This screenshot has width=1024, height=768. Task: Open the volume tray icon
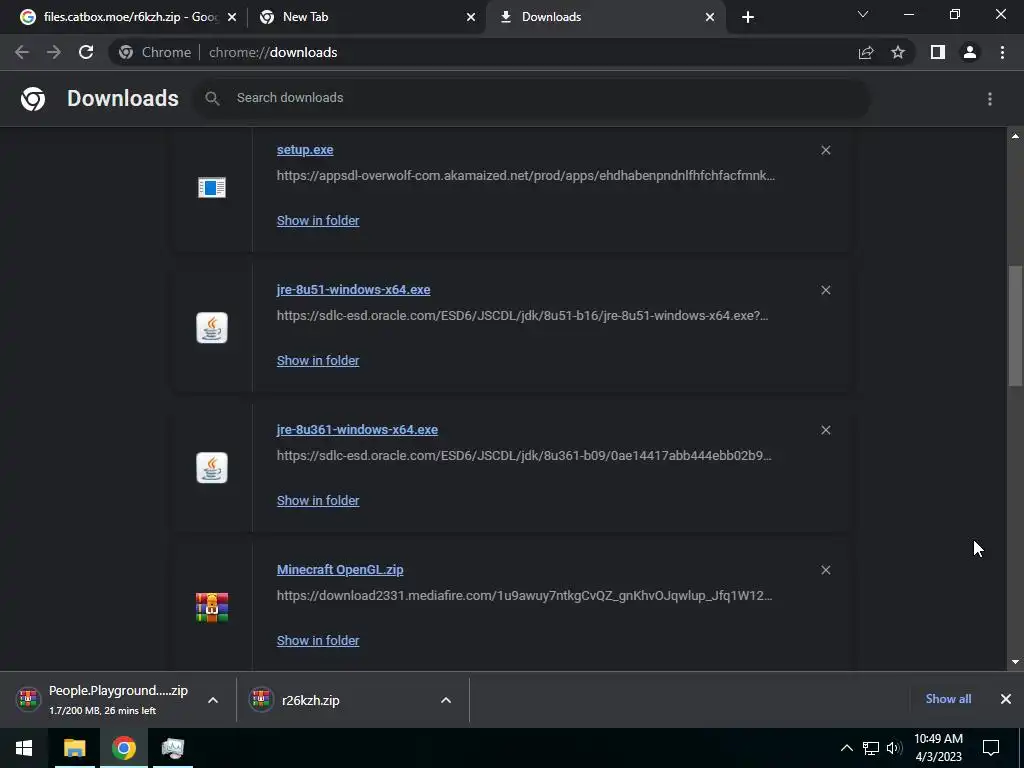click(x=894, y=748)
